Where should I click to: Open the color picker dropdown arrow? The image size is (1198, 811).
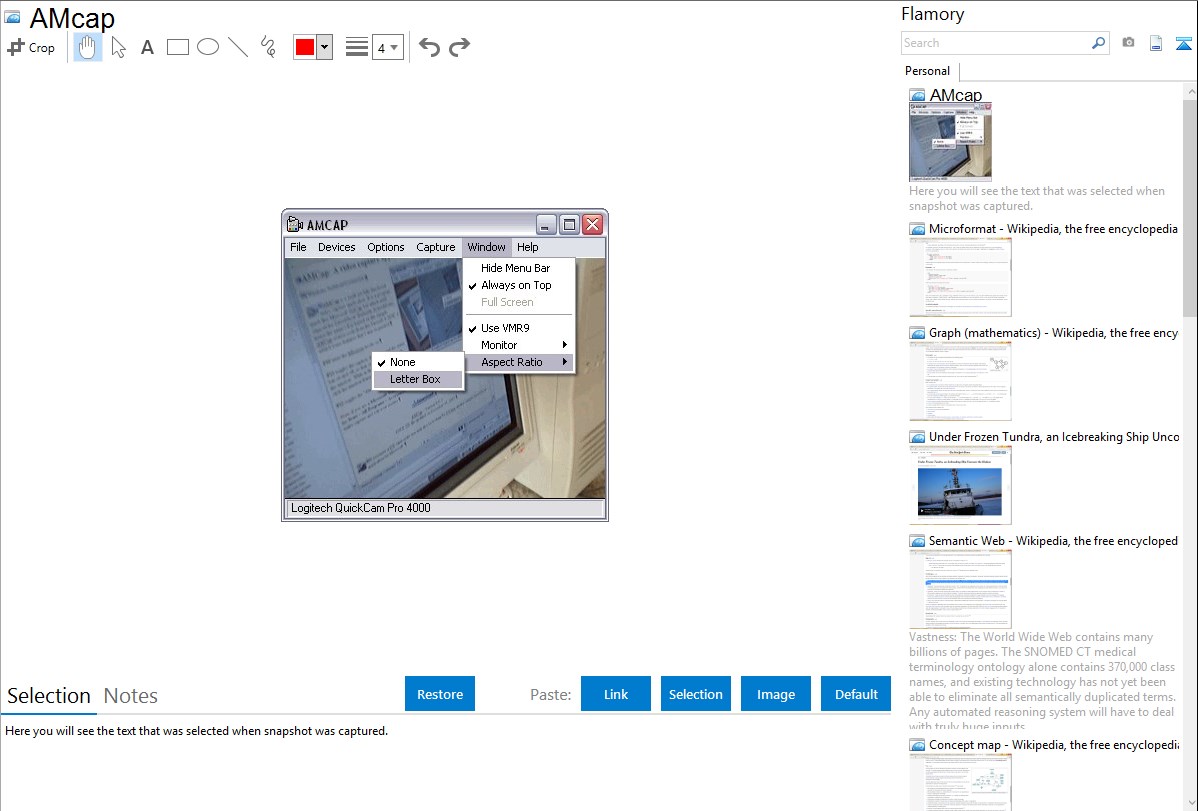tap(325, 47)
